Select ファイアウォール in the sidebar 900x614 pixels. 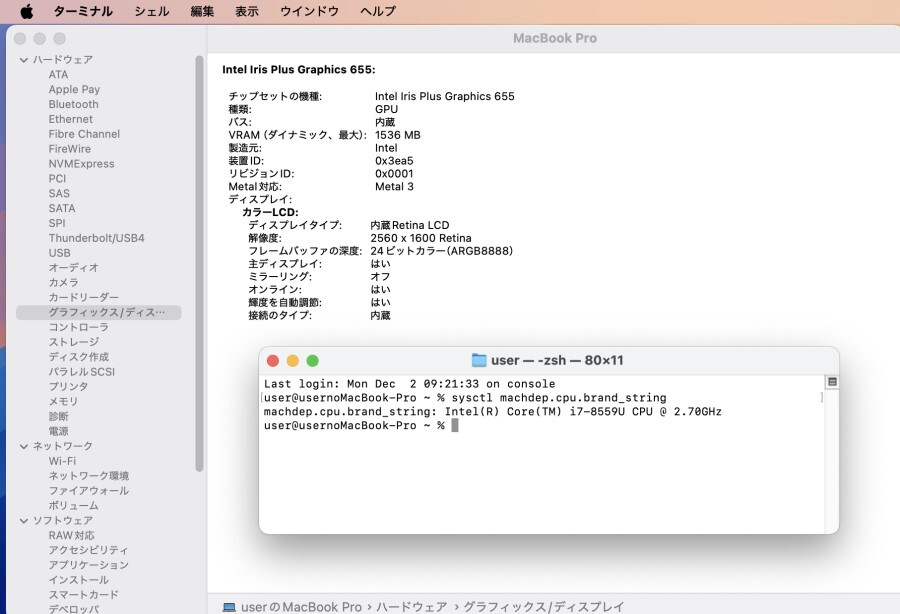[x=89, y=491]
